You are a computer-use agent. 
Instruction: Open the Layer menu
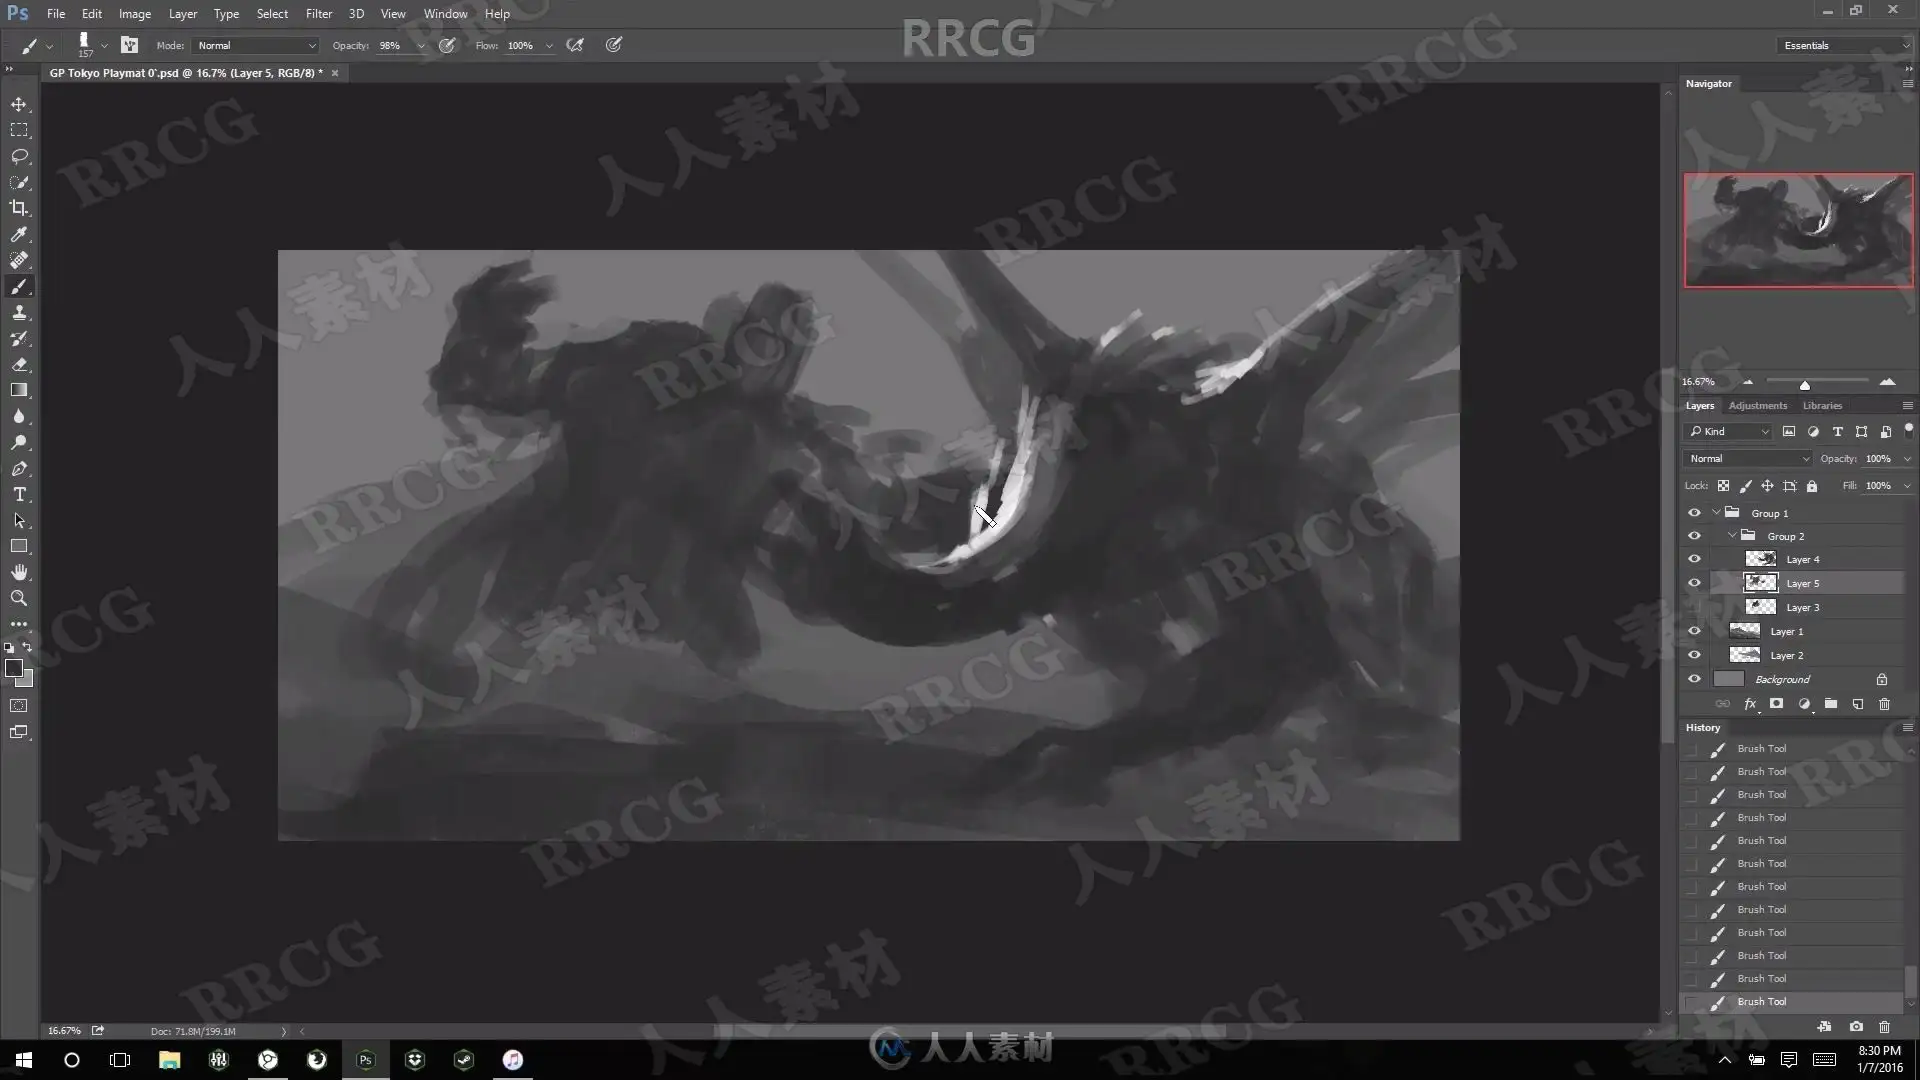click(x=183, y=14)
